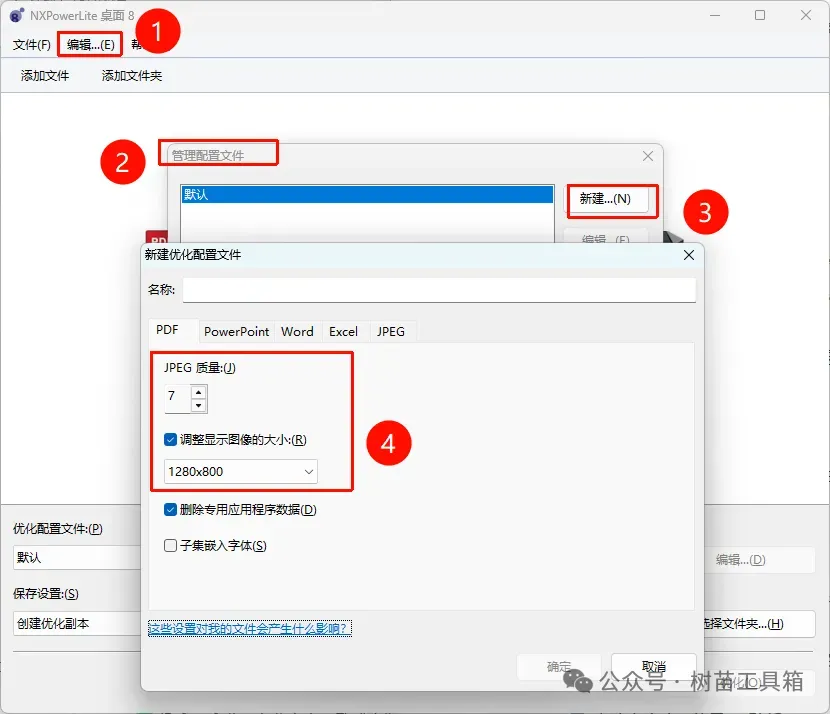This screenshot has width=830, height=714.
Task: Close the NXPowerLite main window
Action: (806, 15)
